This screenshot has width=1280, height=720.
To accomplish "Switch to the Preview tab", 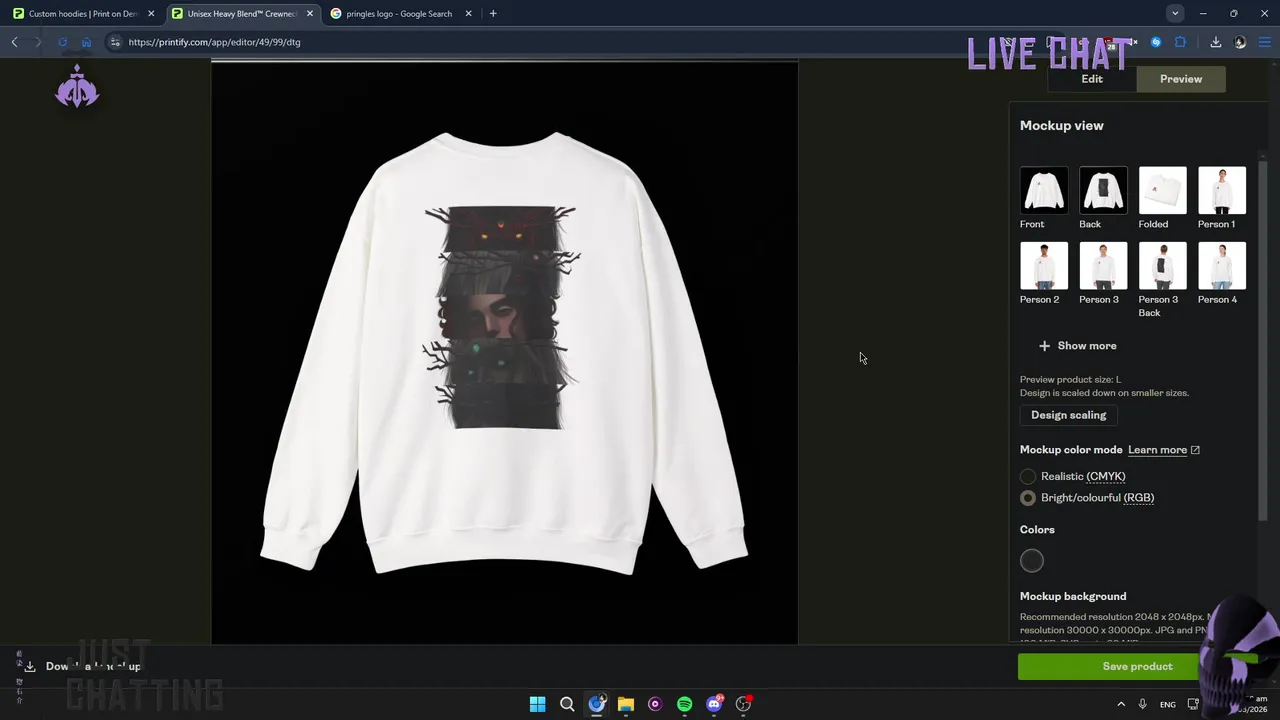I will [1181, 79].
